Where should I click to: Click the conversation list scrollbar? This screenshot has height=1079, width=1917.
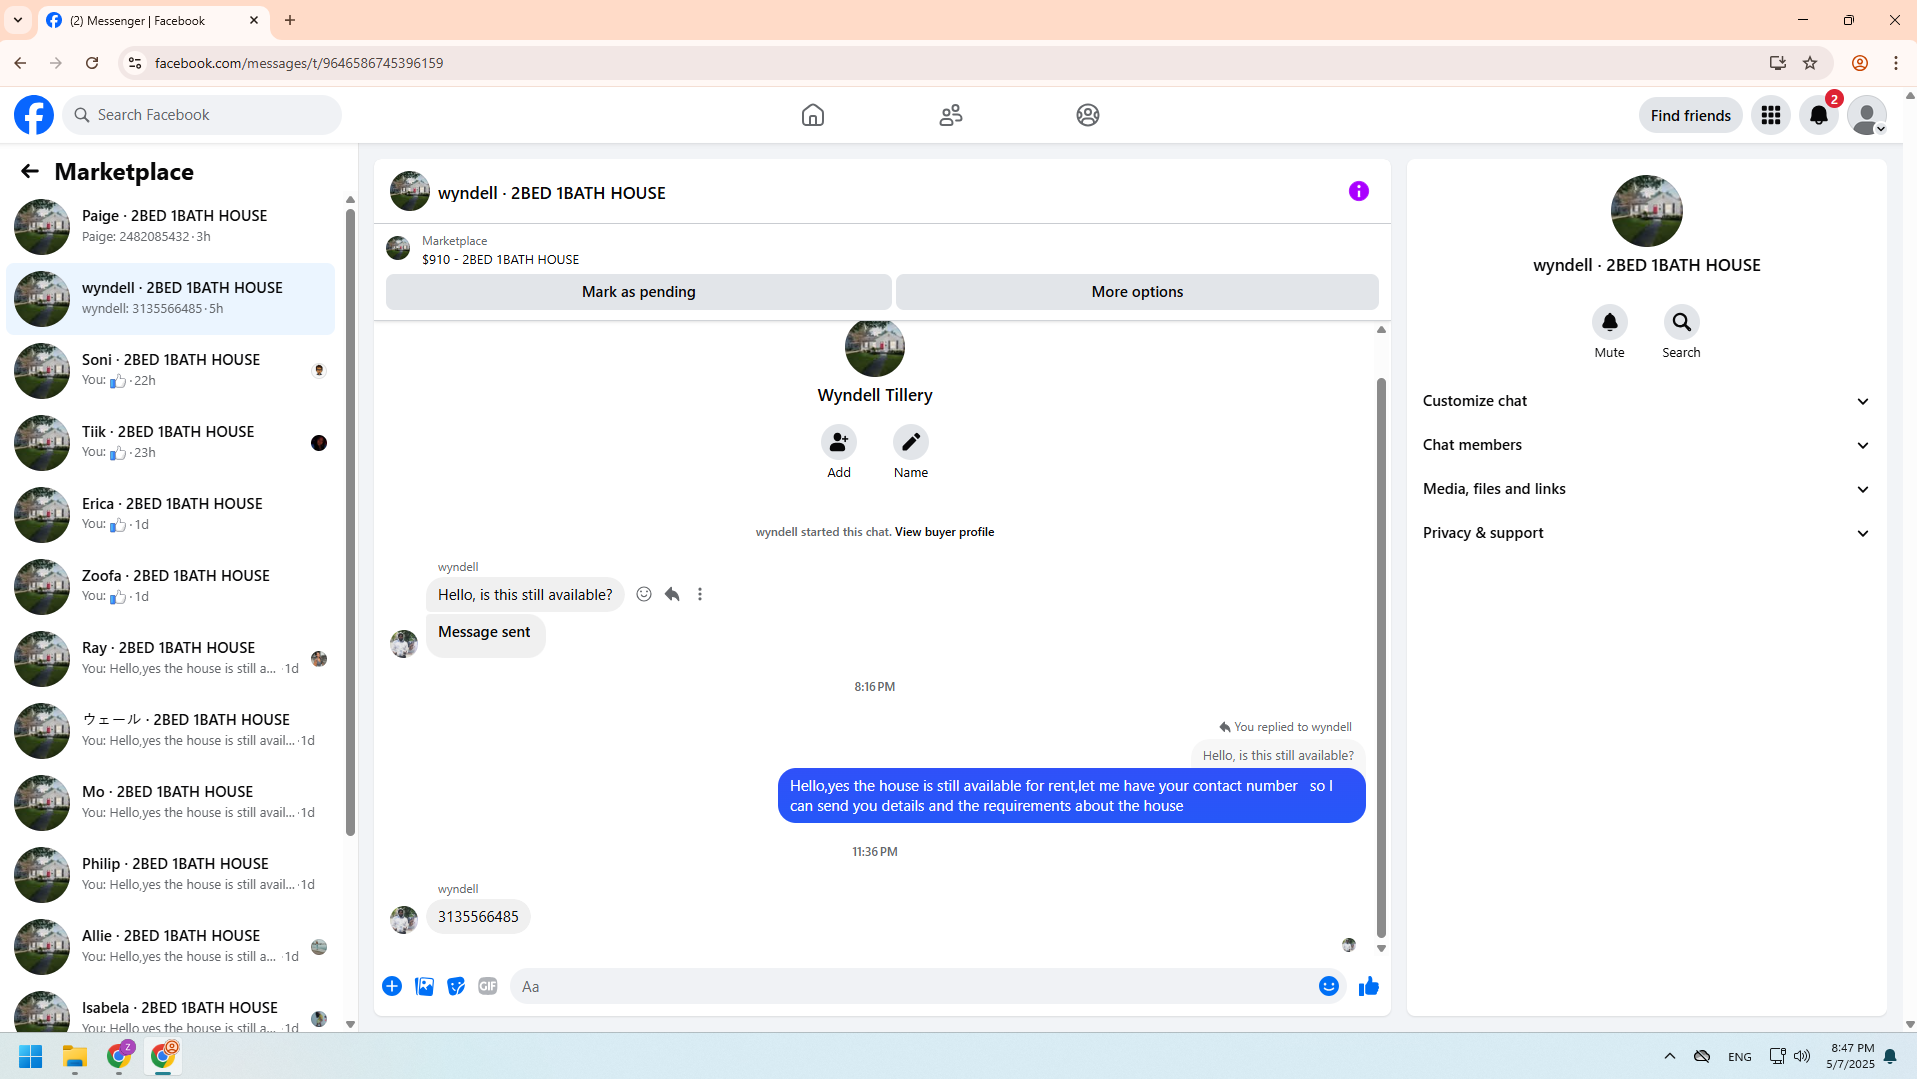(x=350, y=520)
